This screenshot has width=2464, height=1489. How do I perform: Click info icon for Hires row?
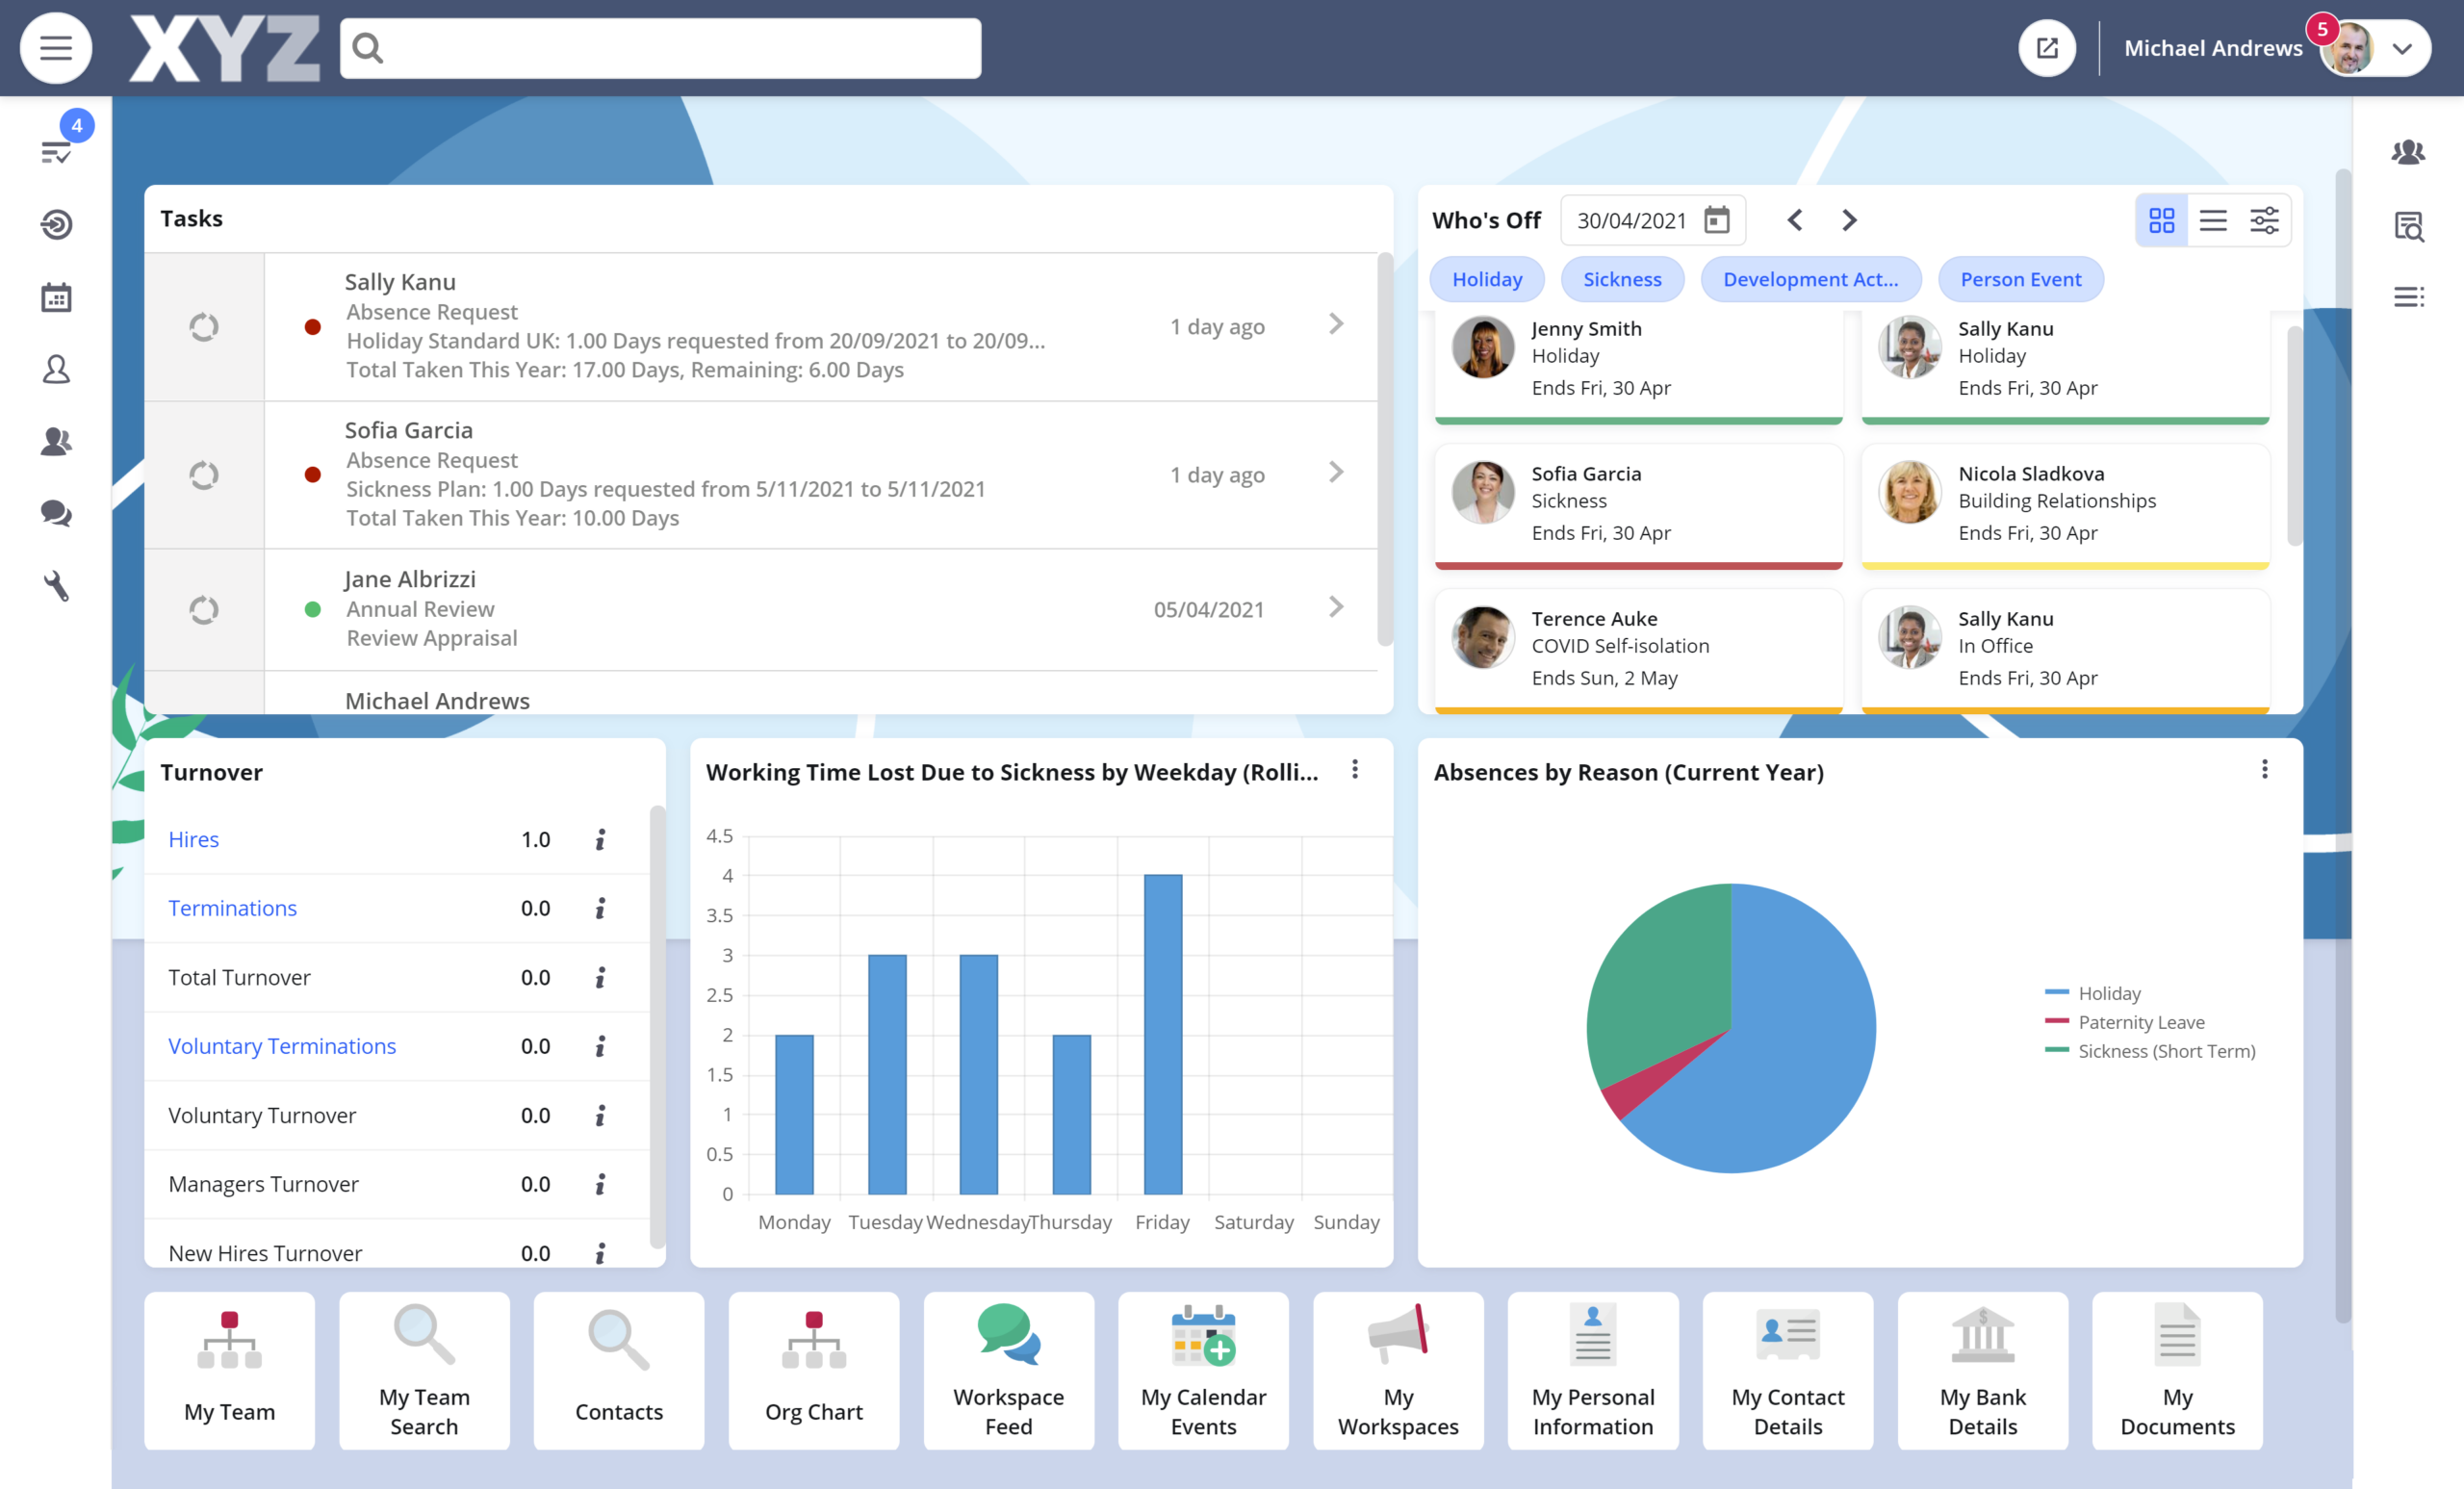[600, 840]
